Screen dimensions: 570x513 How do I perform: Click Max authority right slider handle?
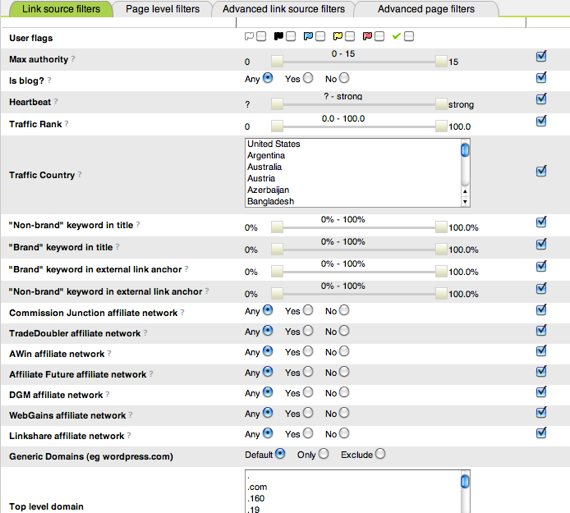pos(441,61)
